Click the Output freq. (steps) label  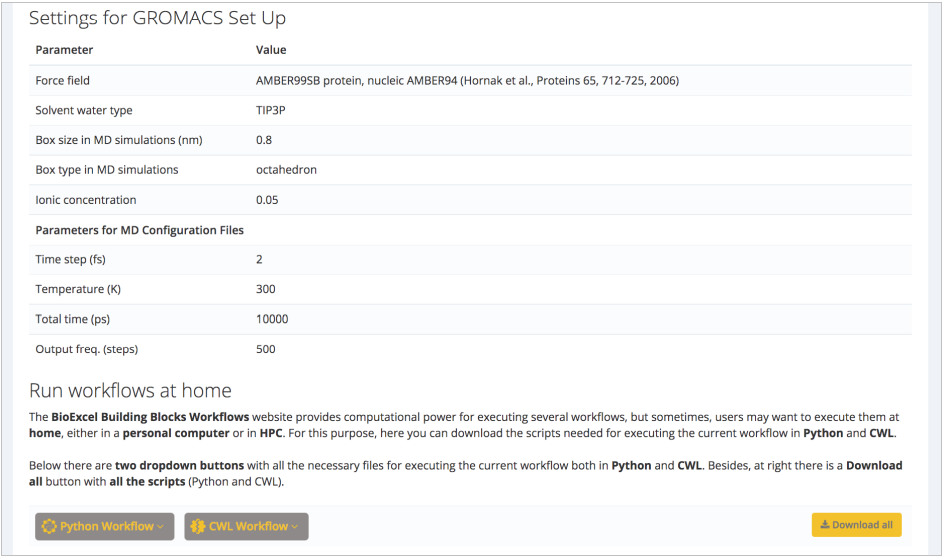[x=86, y=349]
